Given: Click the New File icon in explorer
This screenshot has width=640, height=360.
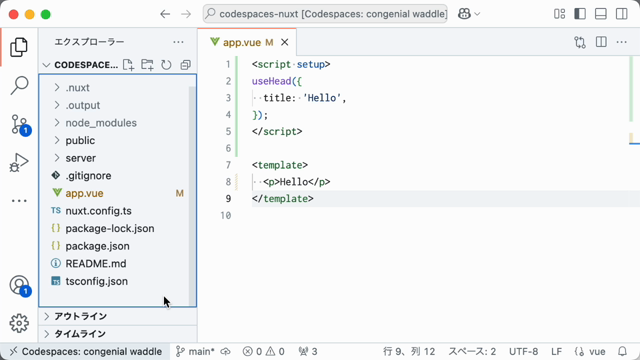Looking at the screenshot, I should pos(128,65).
